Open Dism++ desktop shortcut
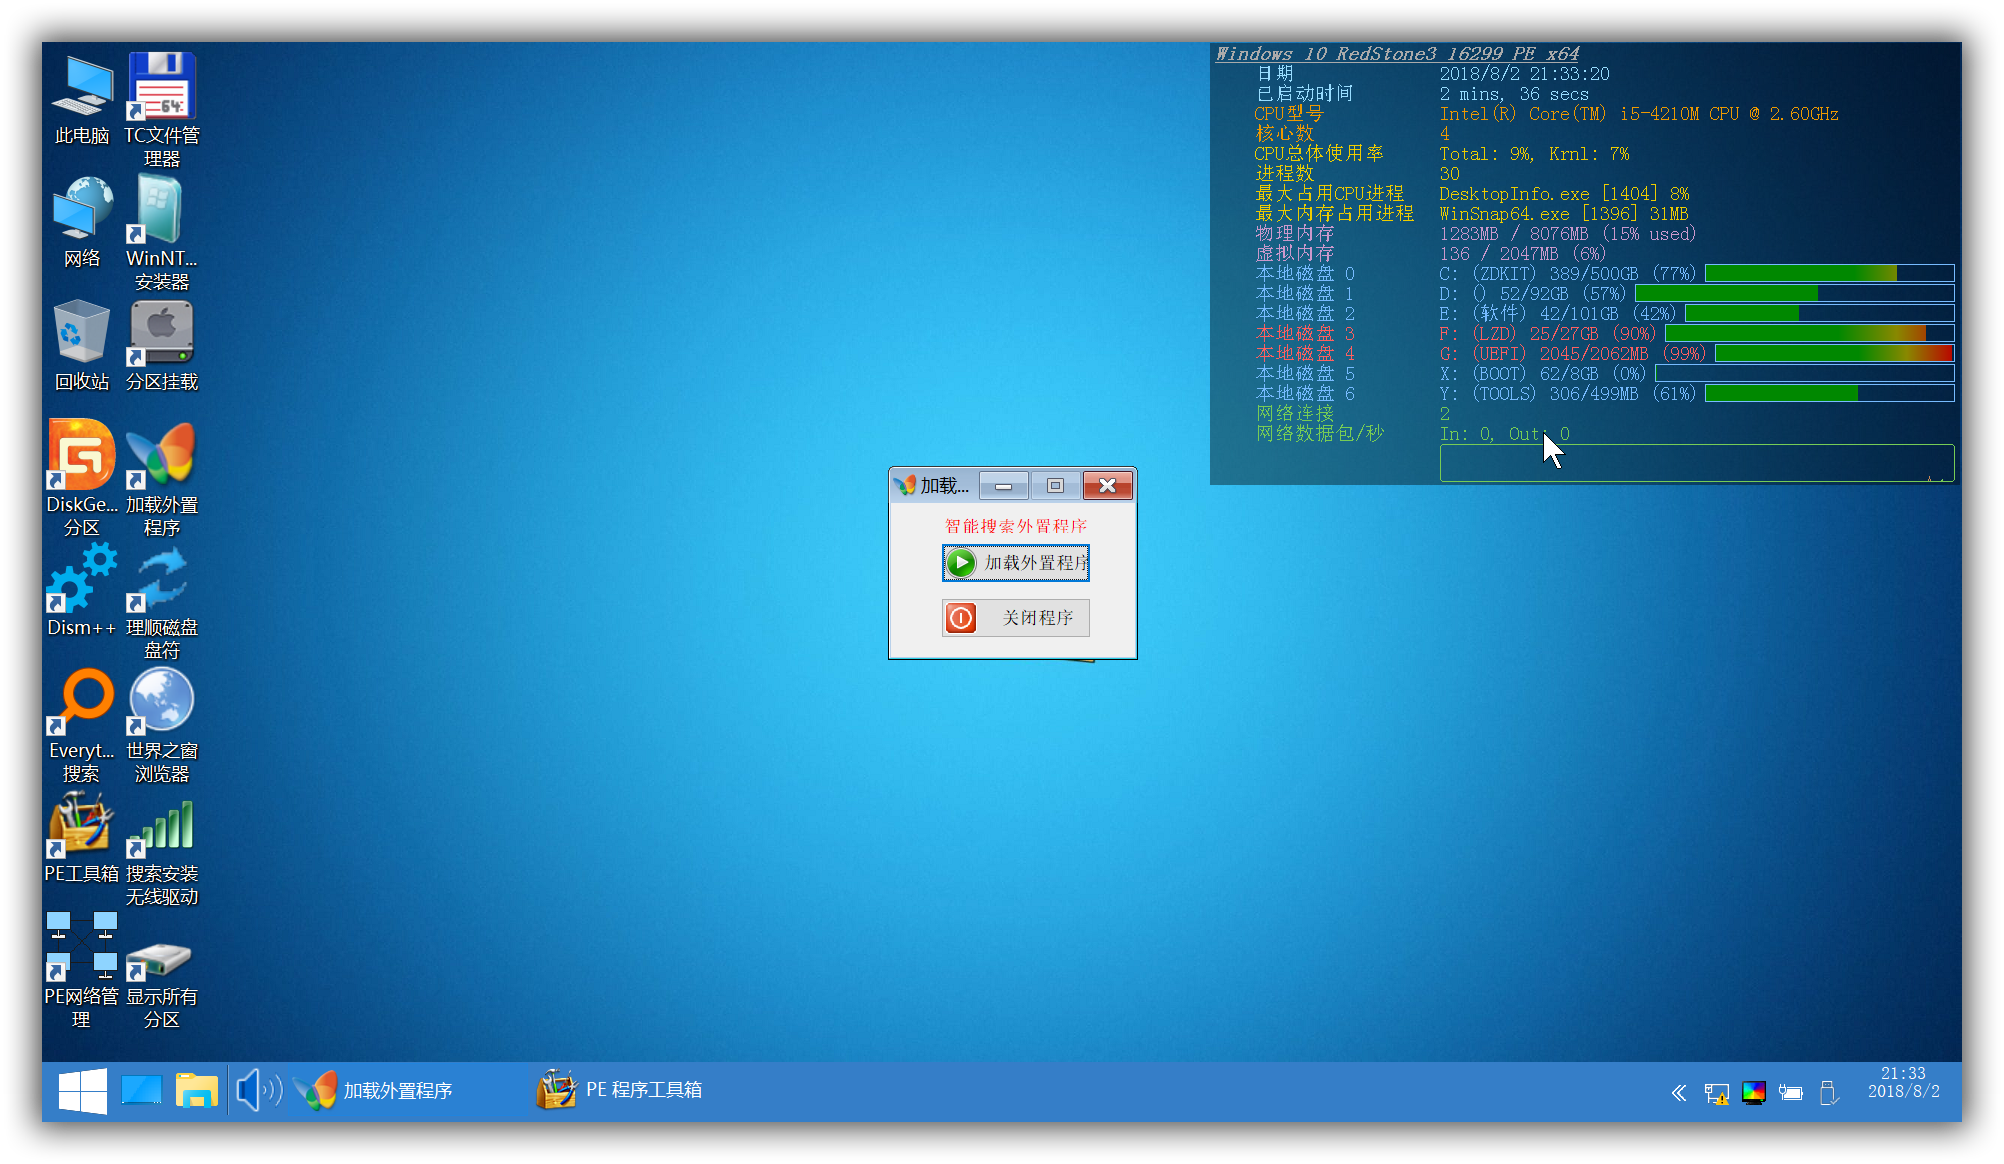 pos(82,580)
